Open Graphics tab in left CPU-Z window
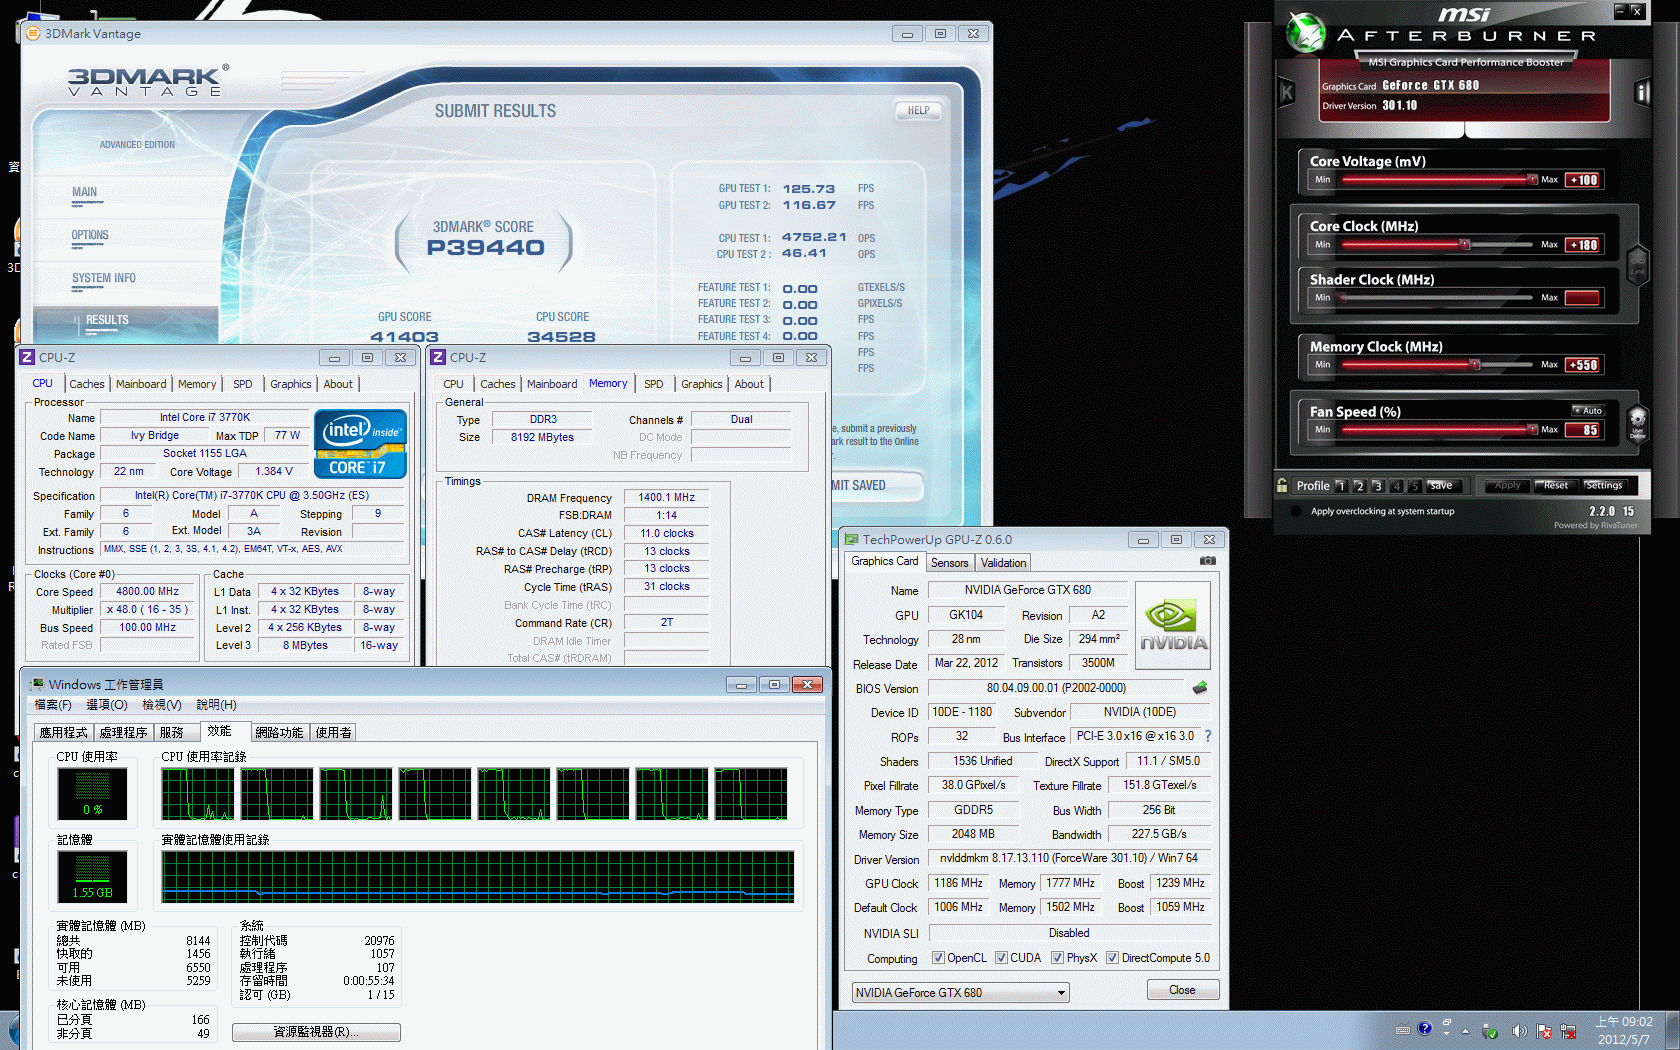 [291, 384]
